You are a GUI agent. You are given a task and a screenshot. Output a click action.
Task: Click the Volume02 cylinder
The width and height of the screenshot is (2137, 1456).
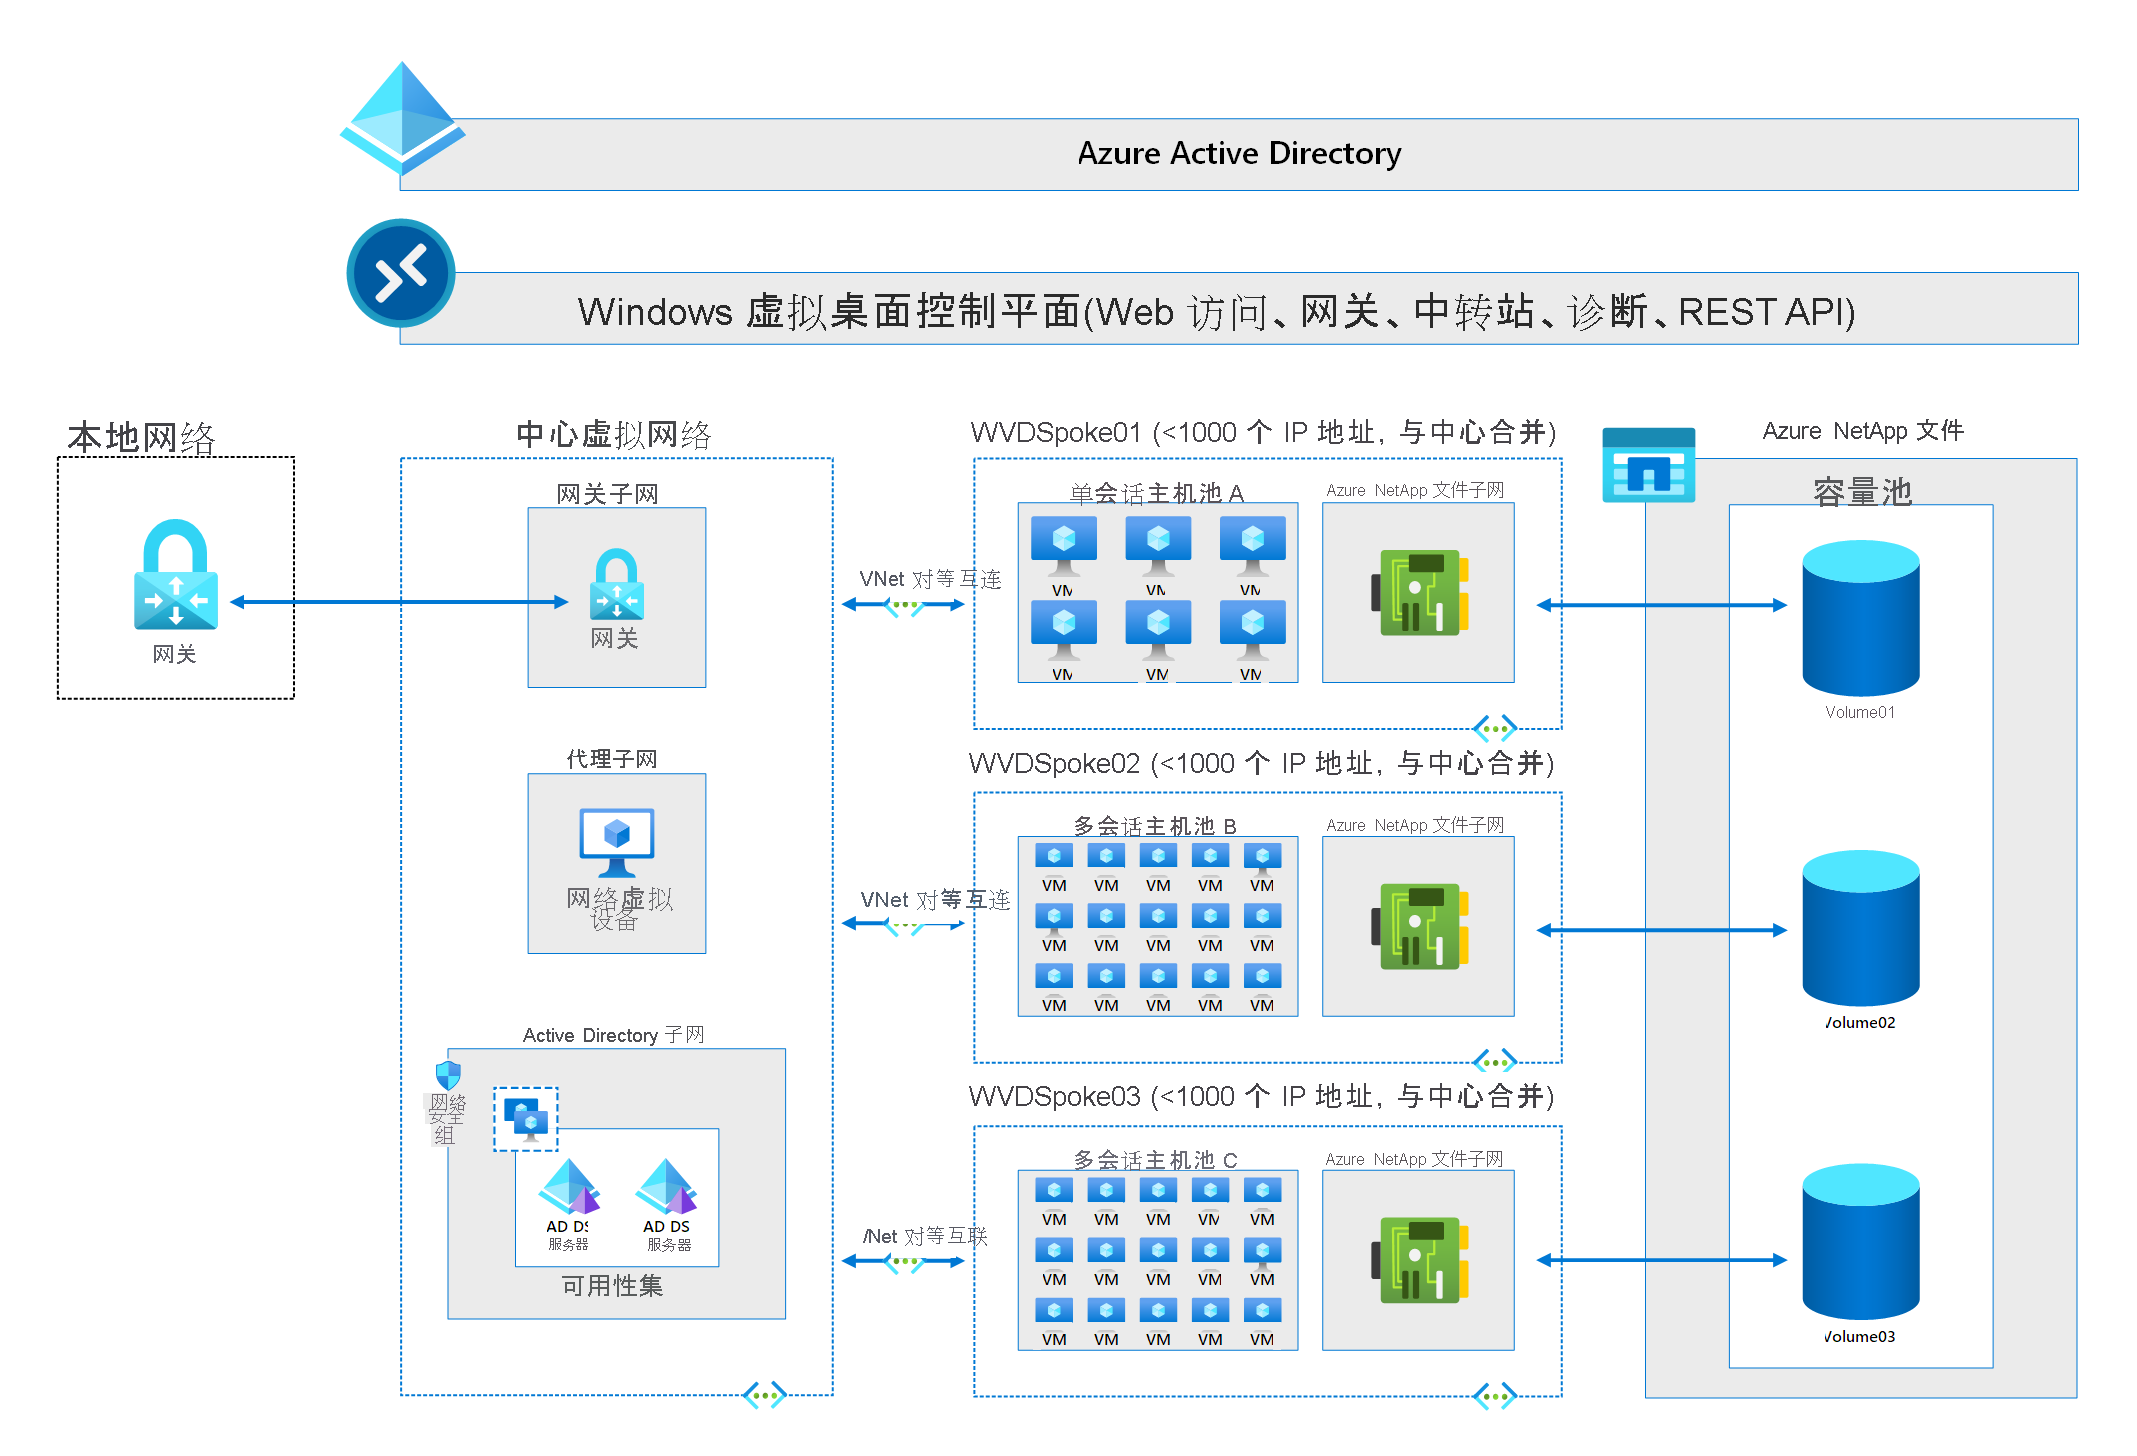[x=1860, y=928]
